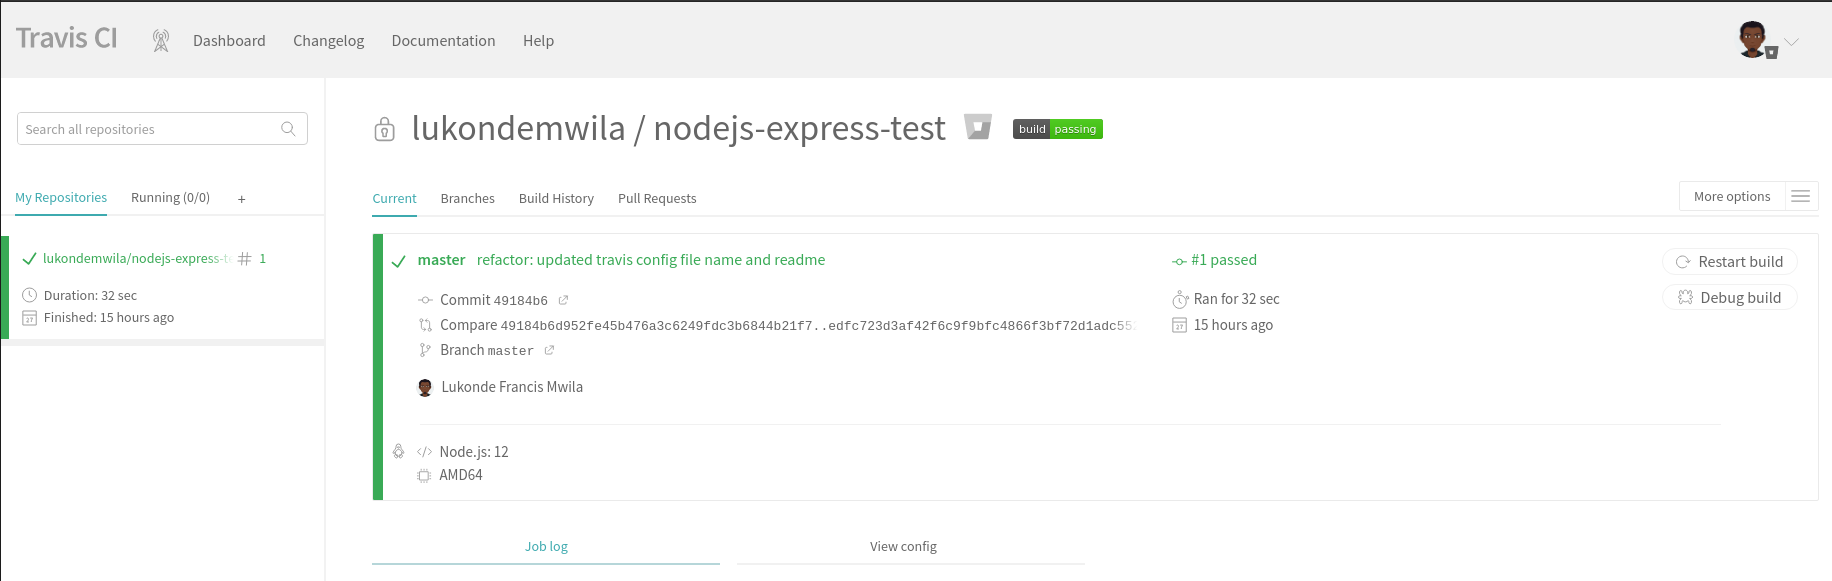The width and height of the screenshot is (1832, 581).
Task: Expand the More options menu
Action: pyautogui.click(x=1731, y=197)
